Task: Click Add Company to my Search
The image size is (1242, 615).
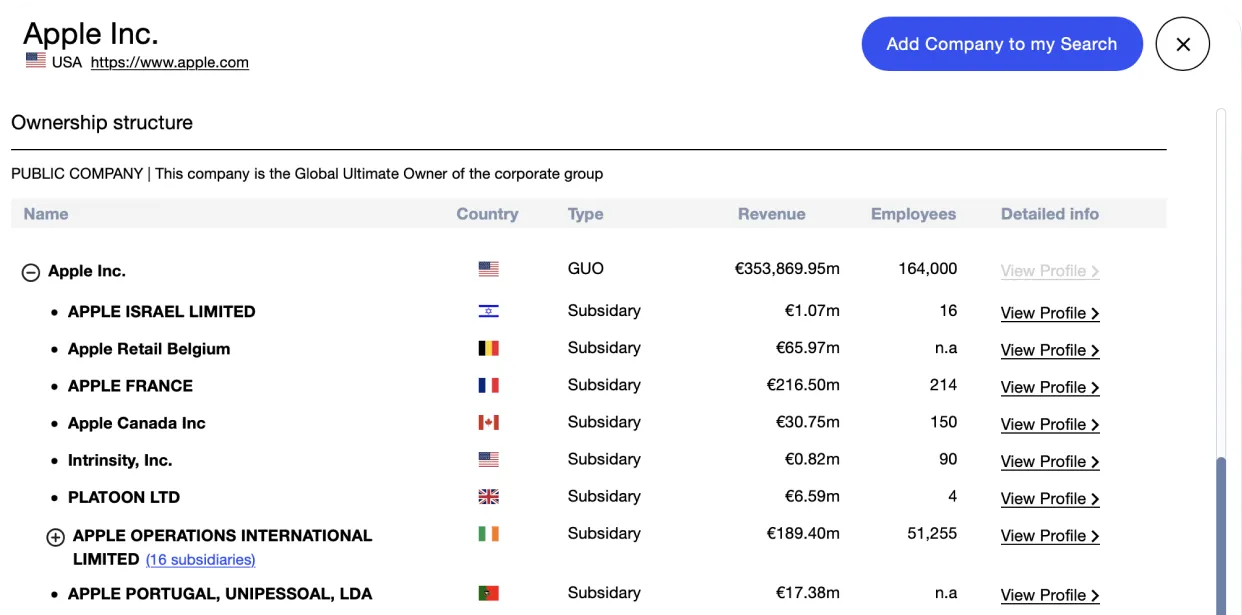Action: [x=1001, y=44]
